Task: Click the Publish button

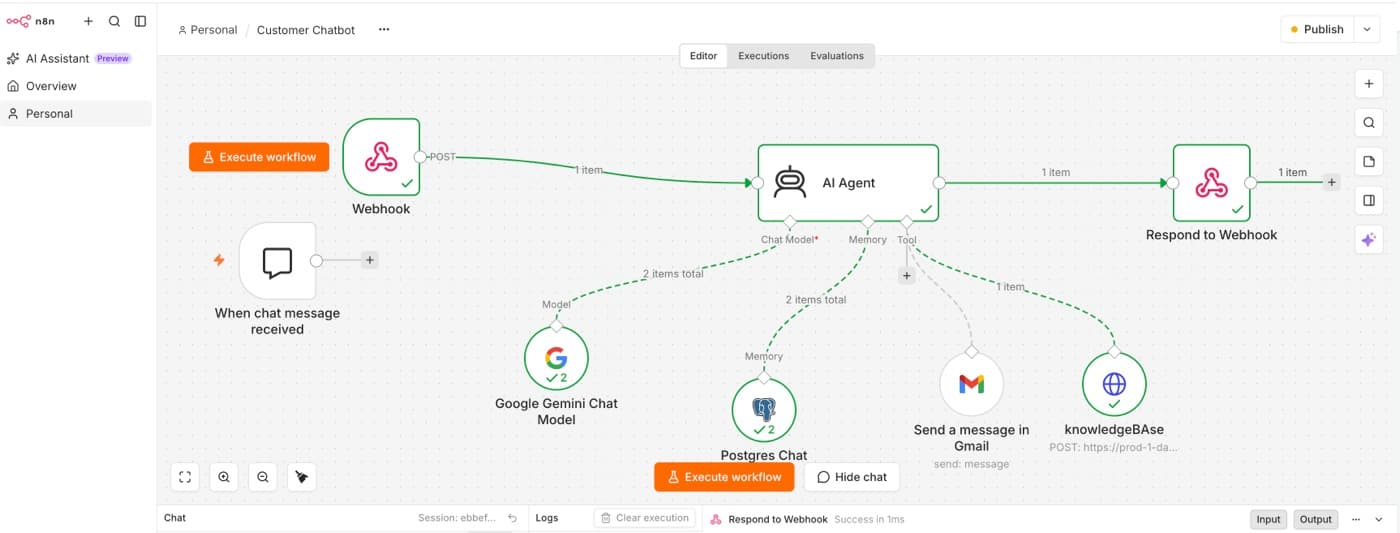Action: tap(1317, 29)
